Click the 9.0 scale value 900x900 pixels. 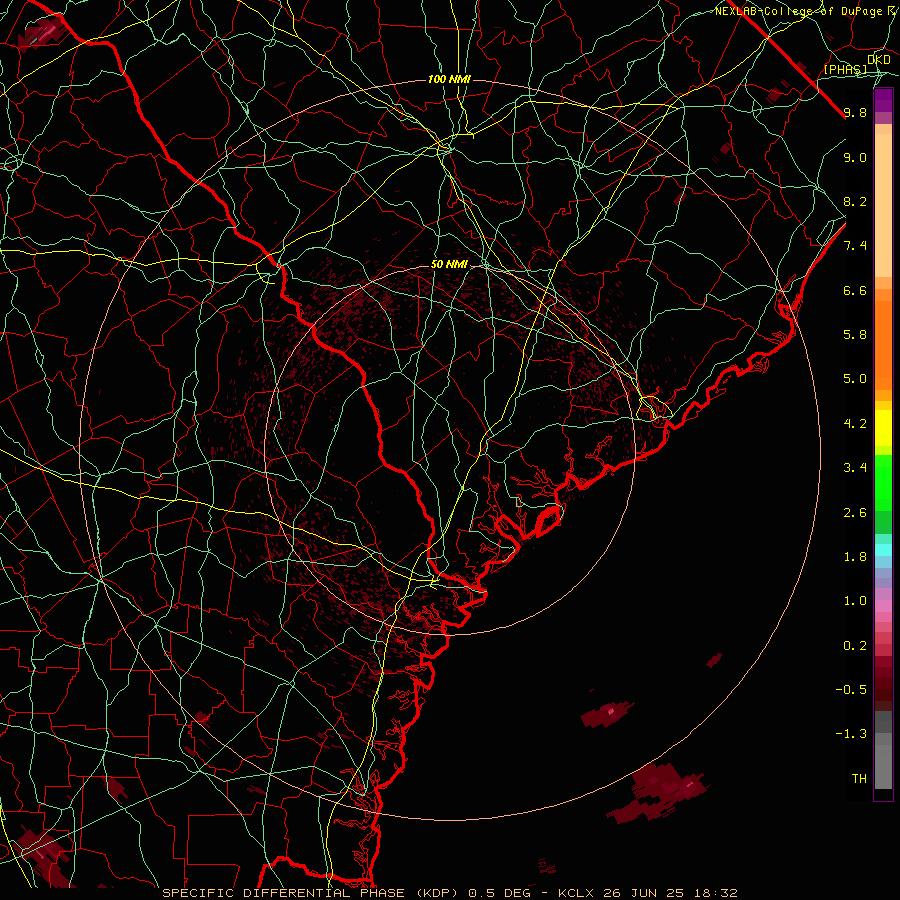pos(855,157)
